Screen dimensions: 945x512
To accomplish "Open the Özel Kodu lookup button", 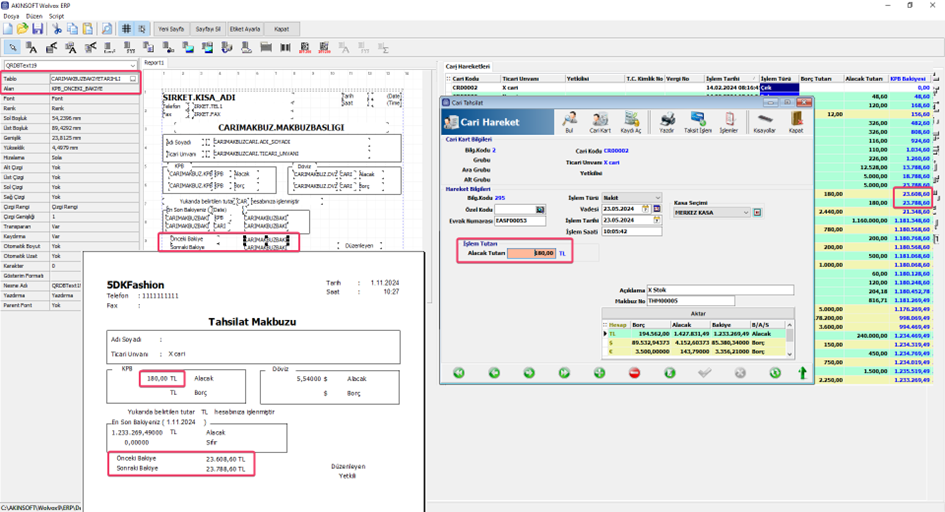I will click(540, 210).
